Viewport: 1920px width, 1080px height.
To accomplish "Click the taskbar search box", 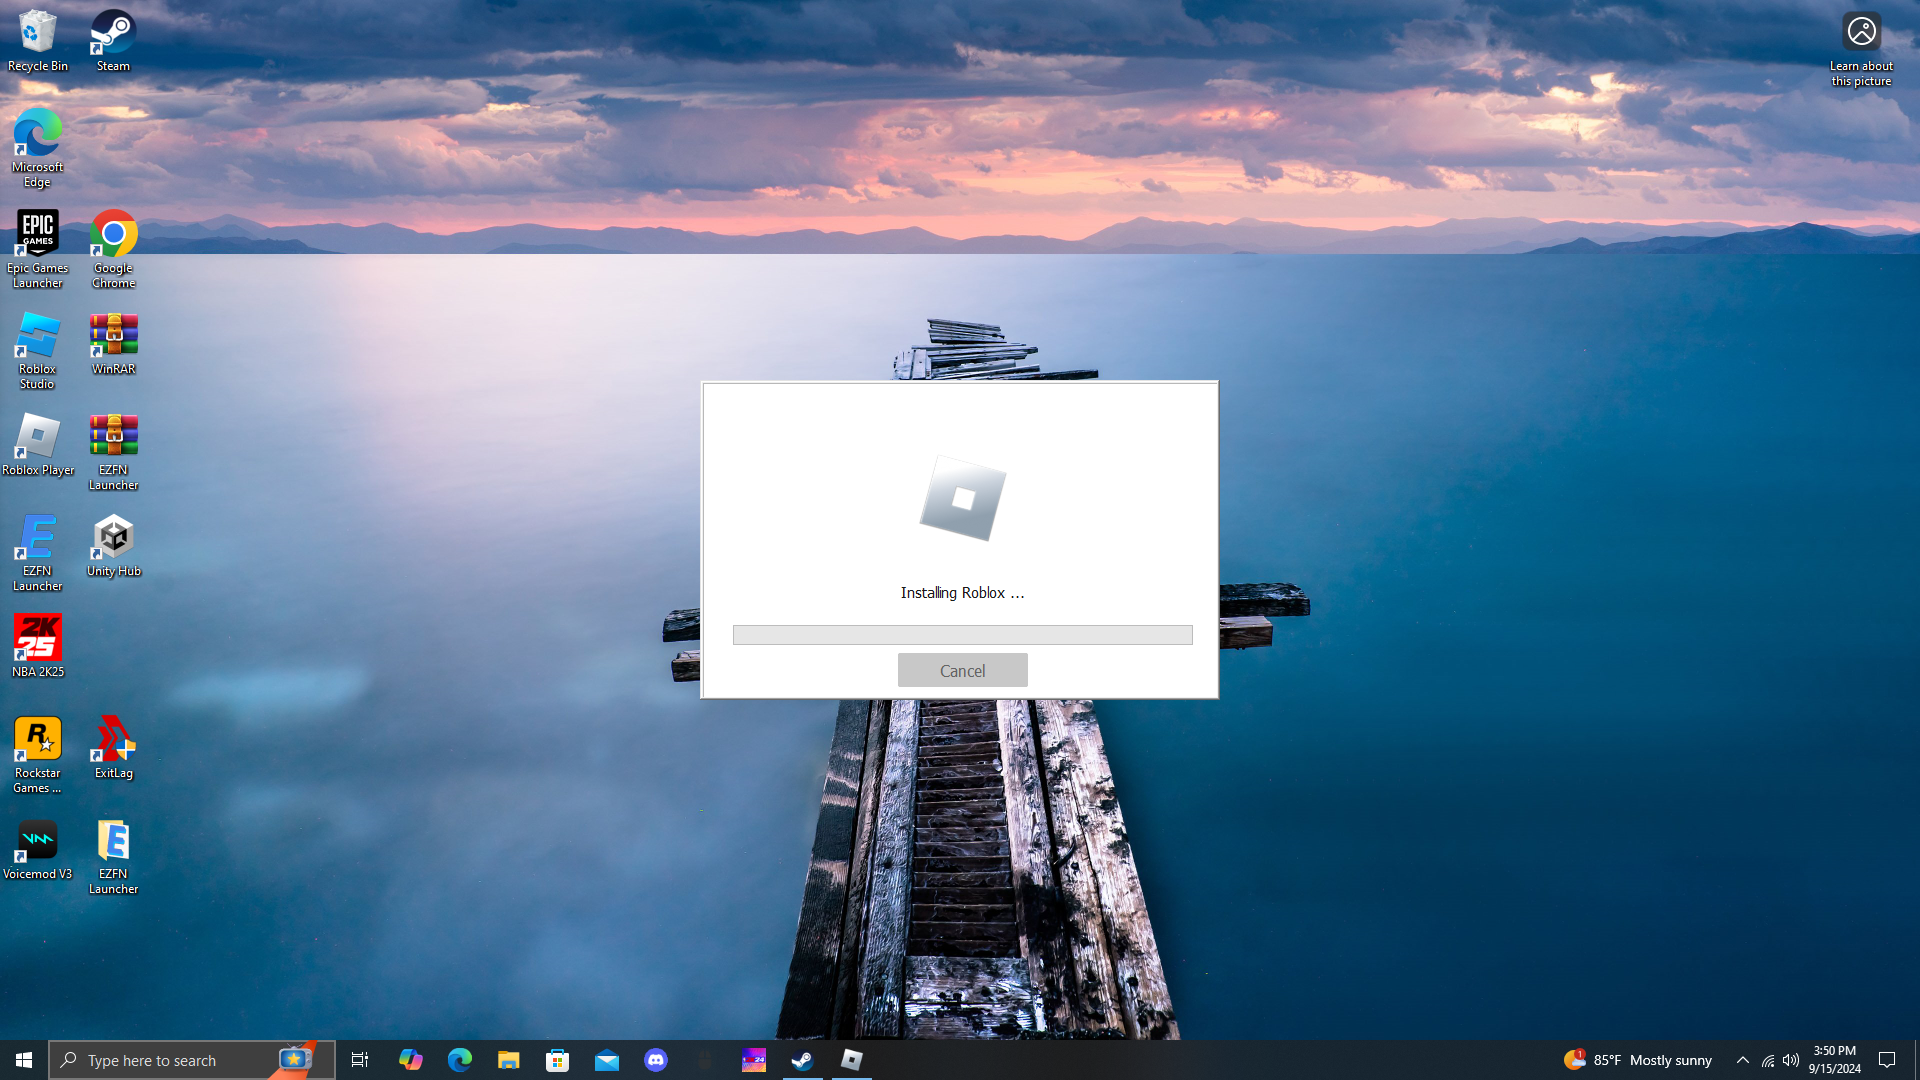I will pos(170,1060).
